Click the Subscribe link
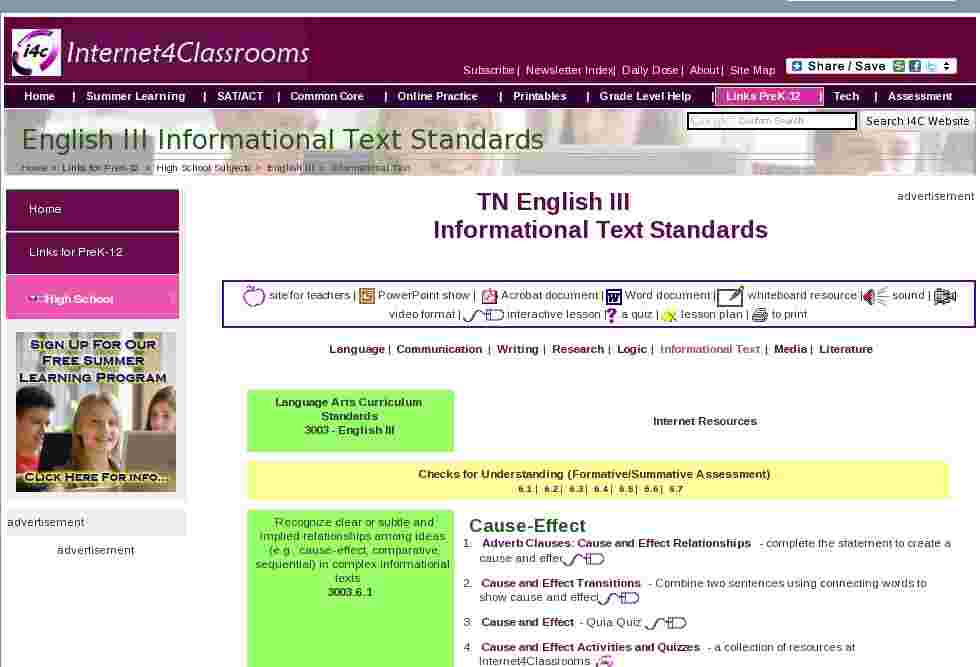 click(489, 70)
